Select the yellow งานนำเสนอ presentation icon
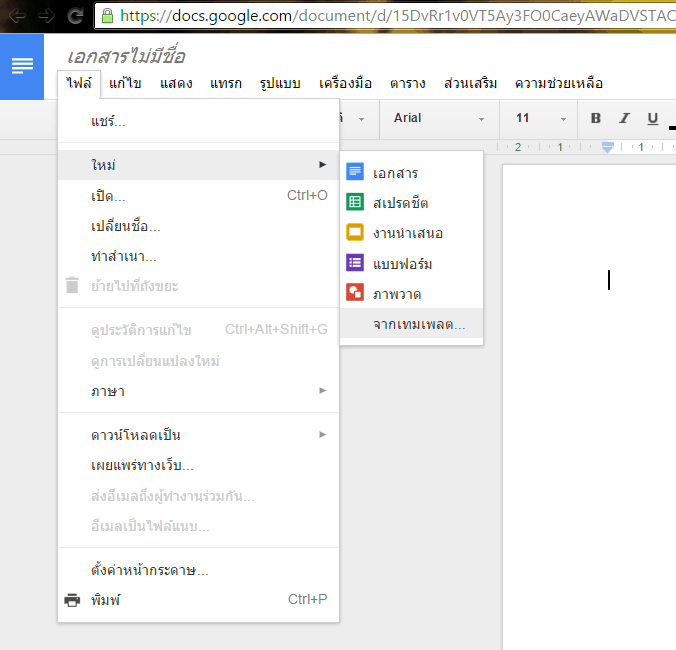The width and height of the screenshot is (676, 650). tap(355, 232)
